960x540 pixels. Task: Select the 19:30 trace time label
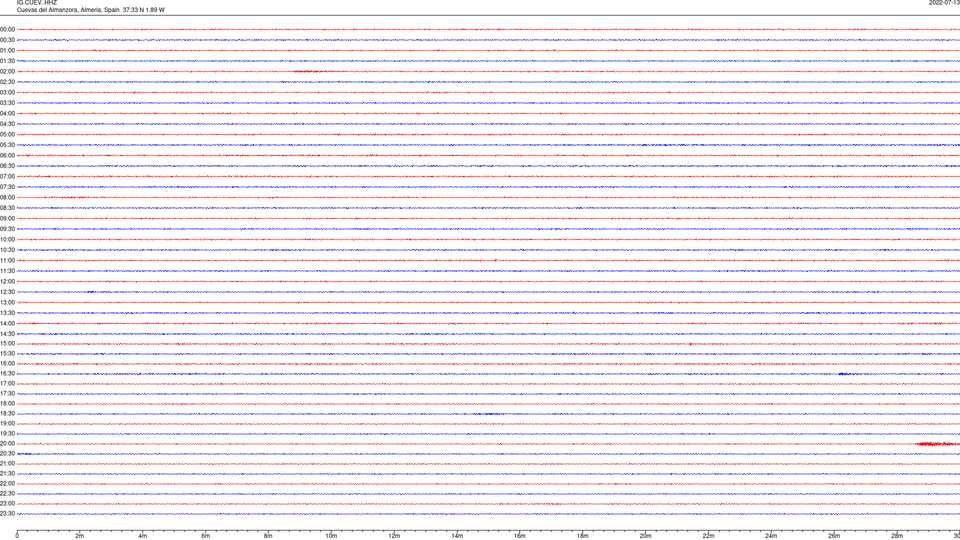[7, 433]
